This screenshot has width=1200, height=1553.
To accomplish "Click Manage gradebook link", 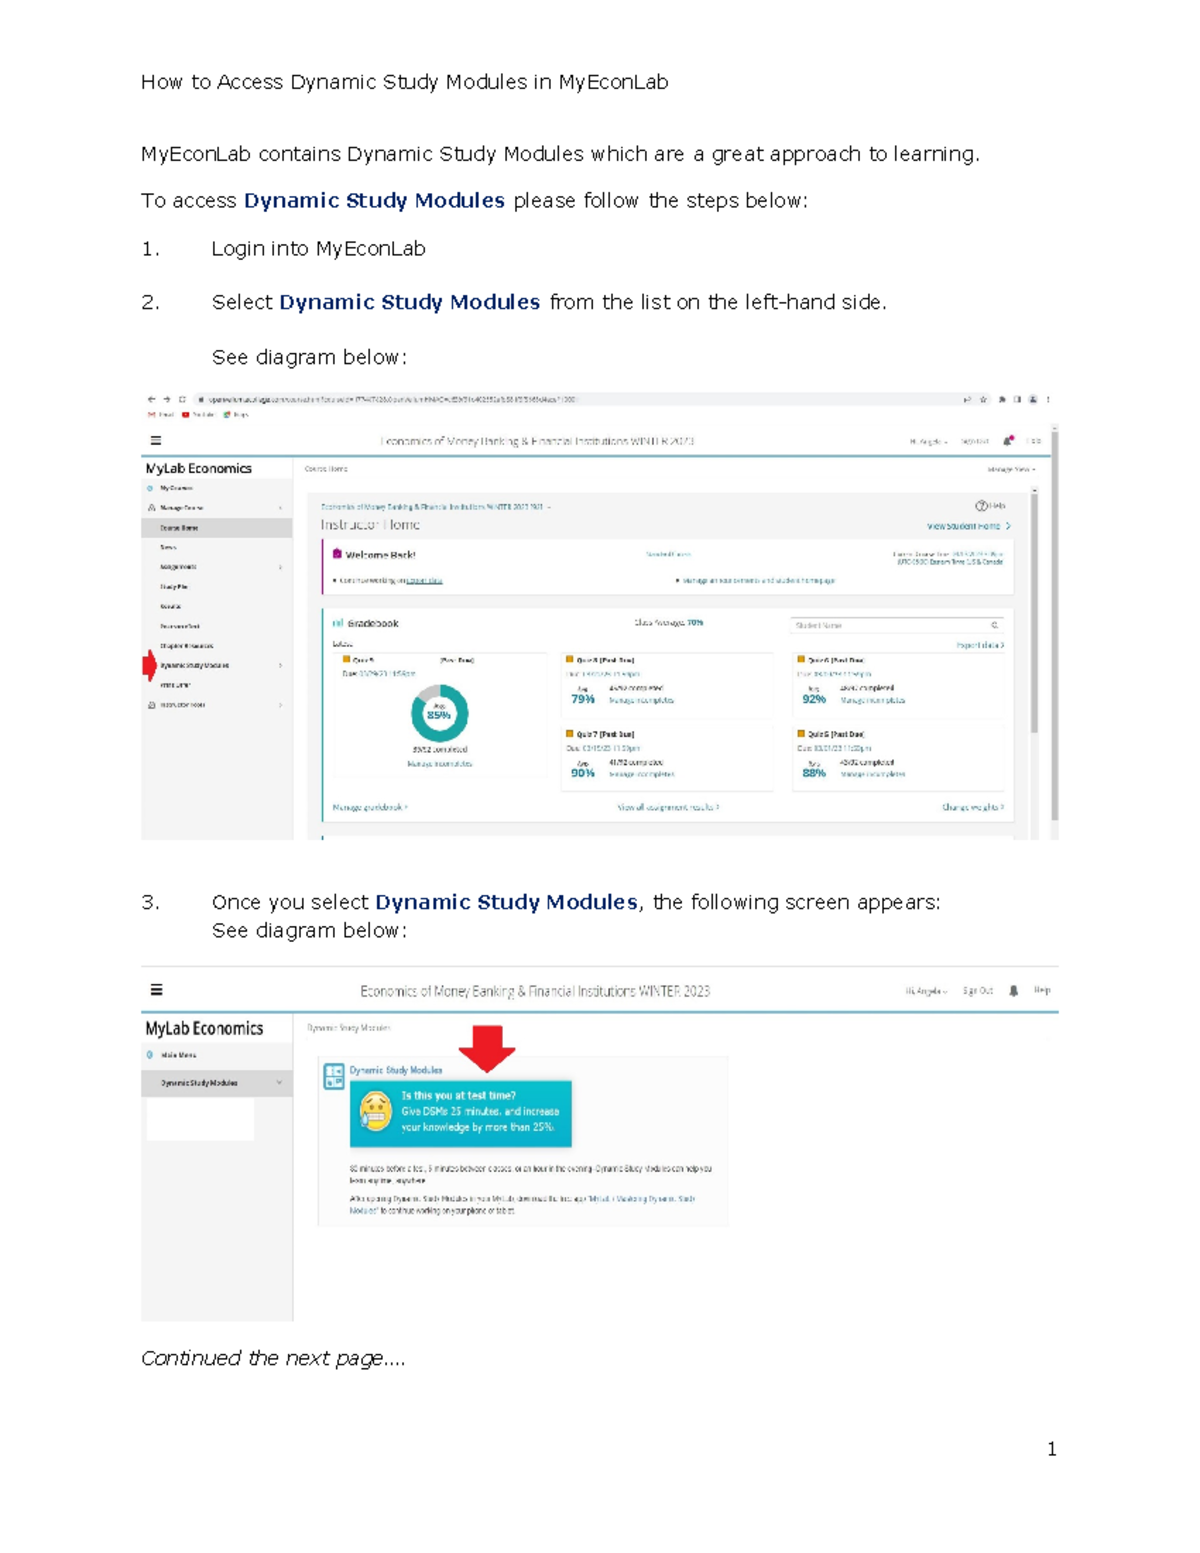I will pyautogui.click(x=370, y=807).
